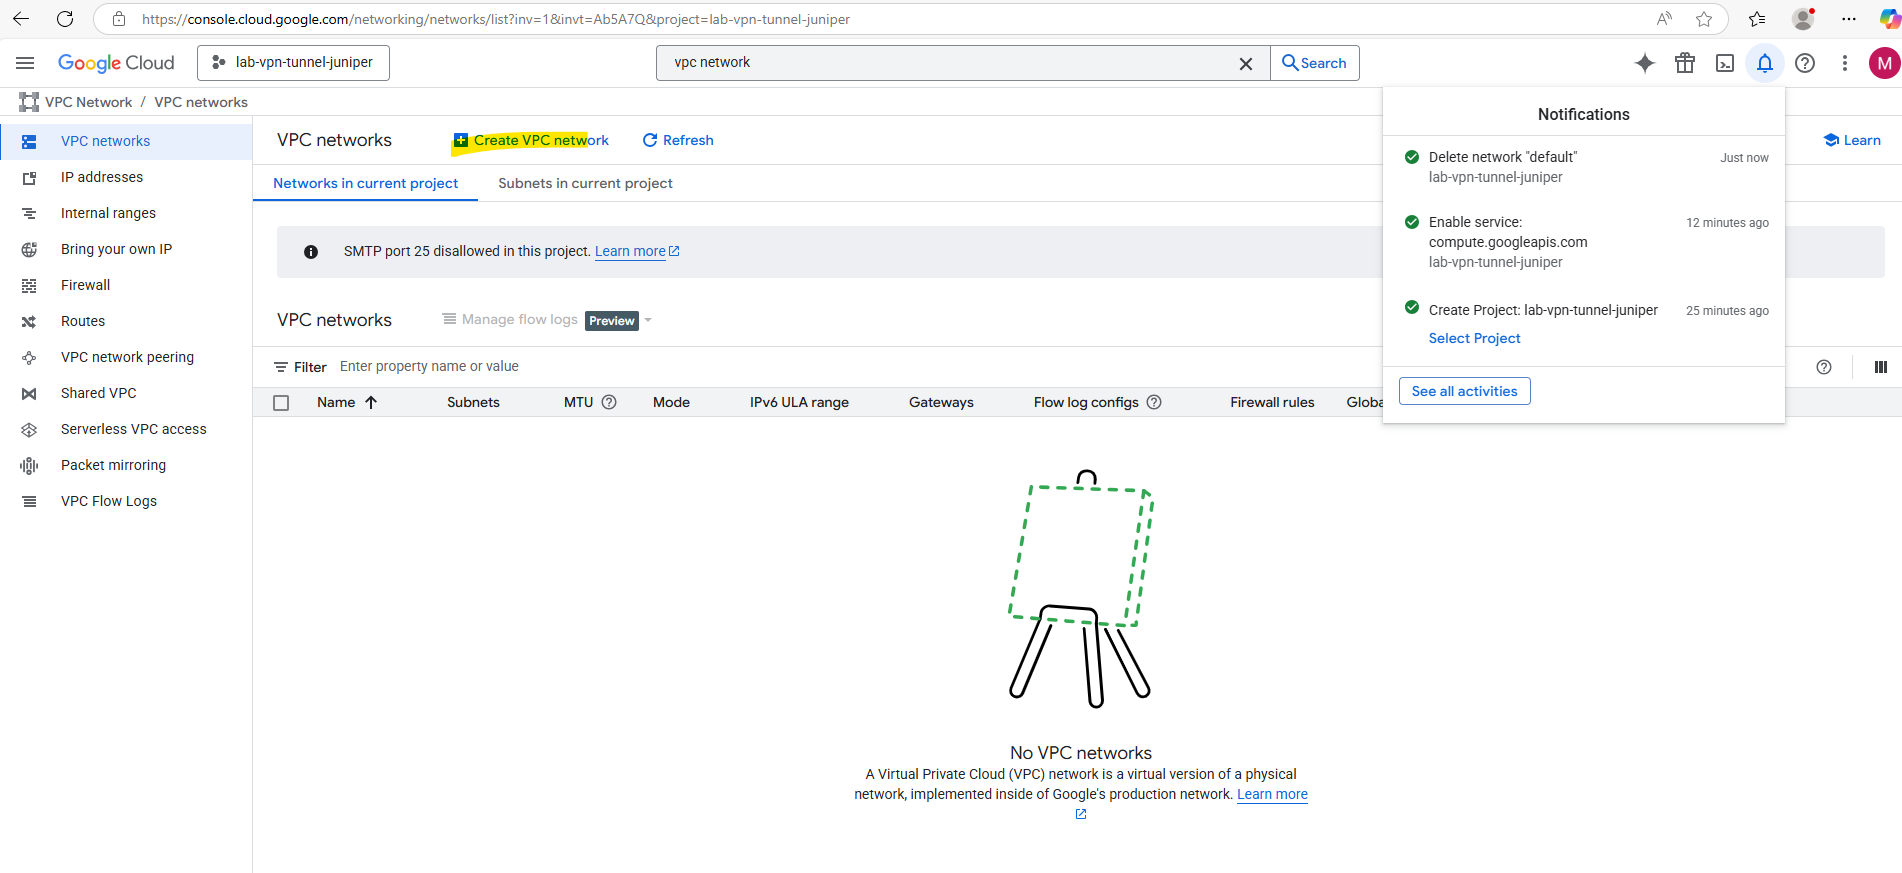This screenshot has width=1902, height=873.
Task: Click the Gateways column header
Action: (941, 402)
